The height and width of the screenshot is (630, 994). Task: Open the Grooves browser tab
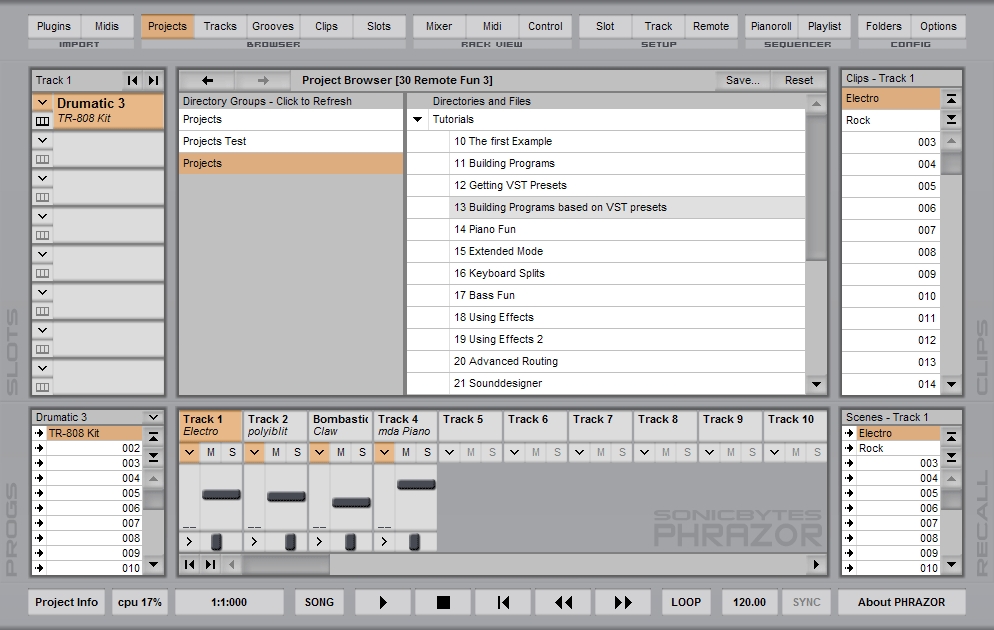point(273,27)
